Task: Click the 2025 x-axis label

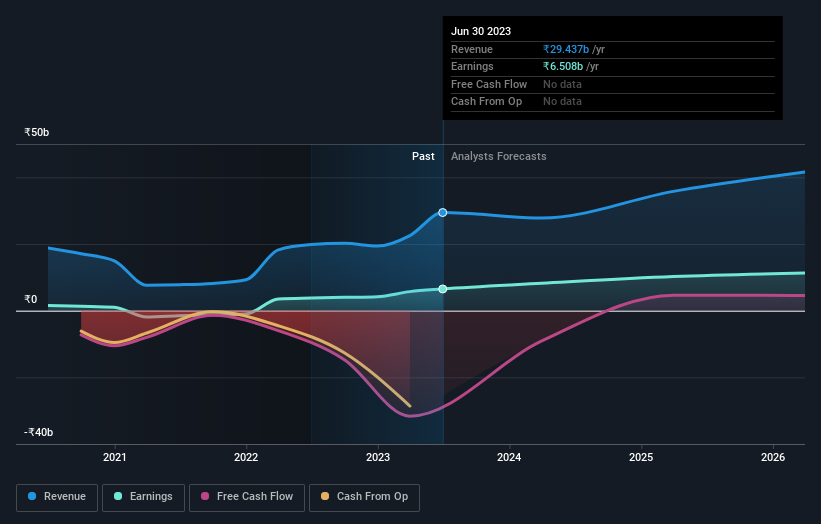Action: [x=641, y=458]
